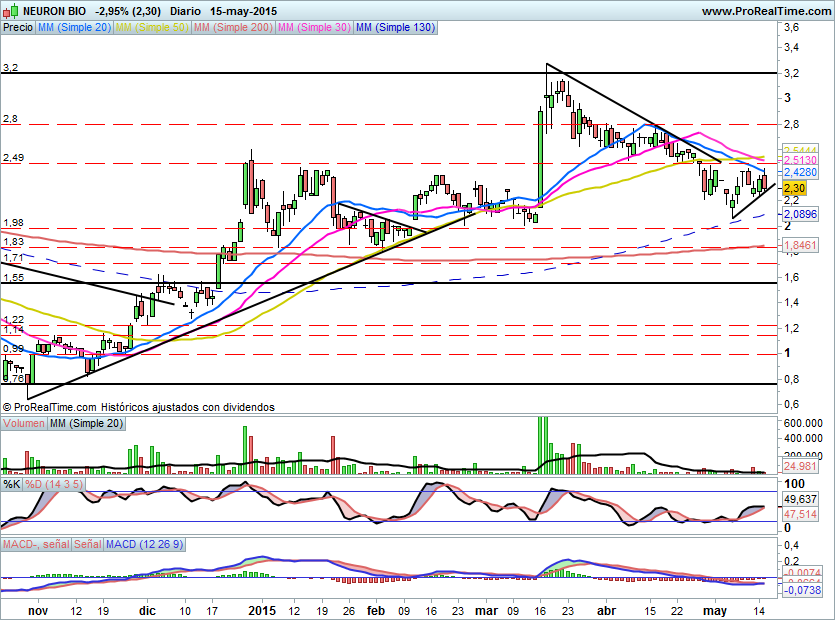This screenshot has height=620, width=835.
Task: Click the red Señal label
Action: tap(88, 544)
